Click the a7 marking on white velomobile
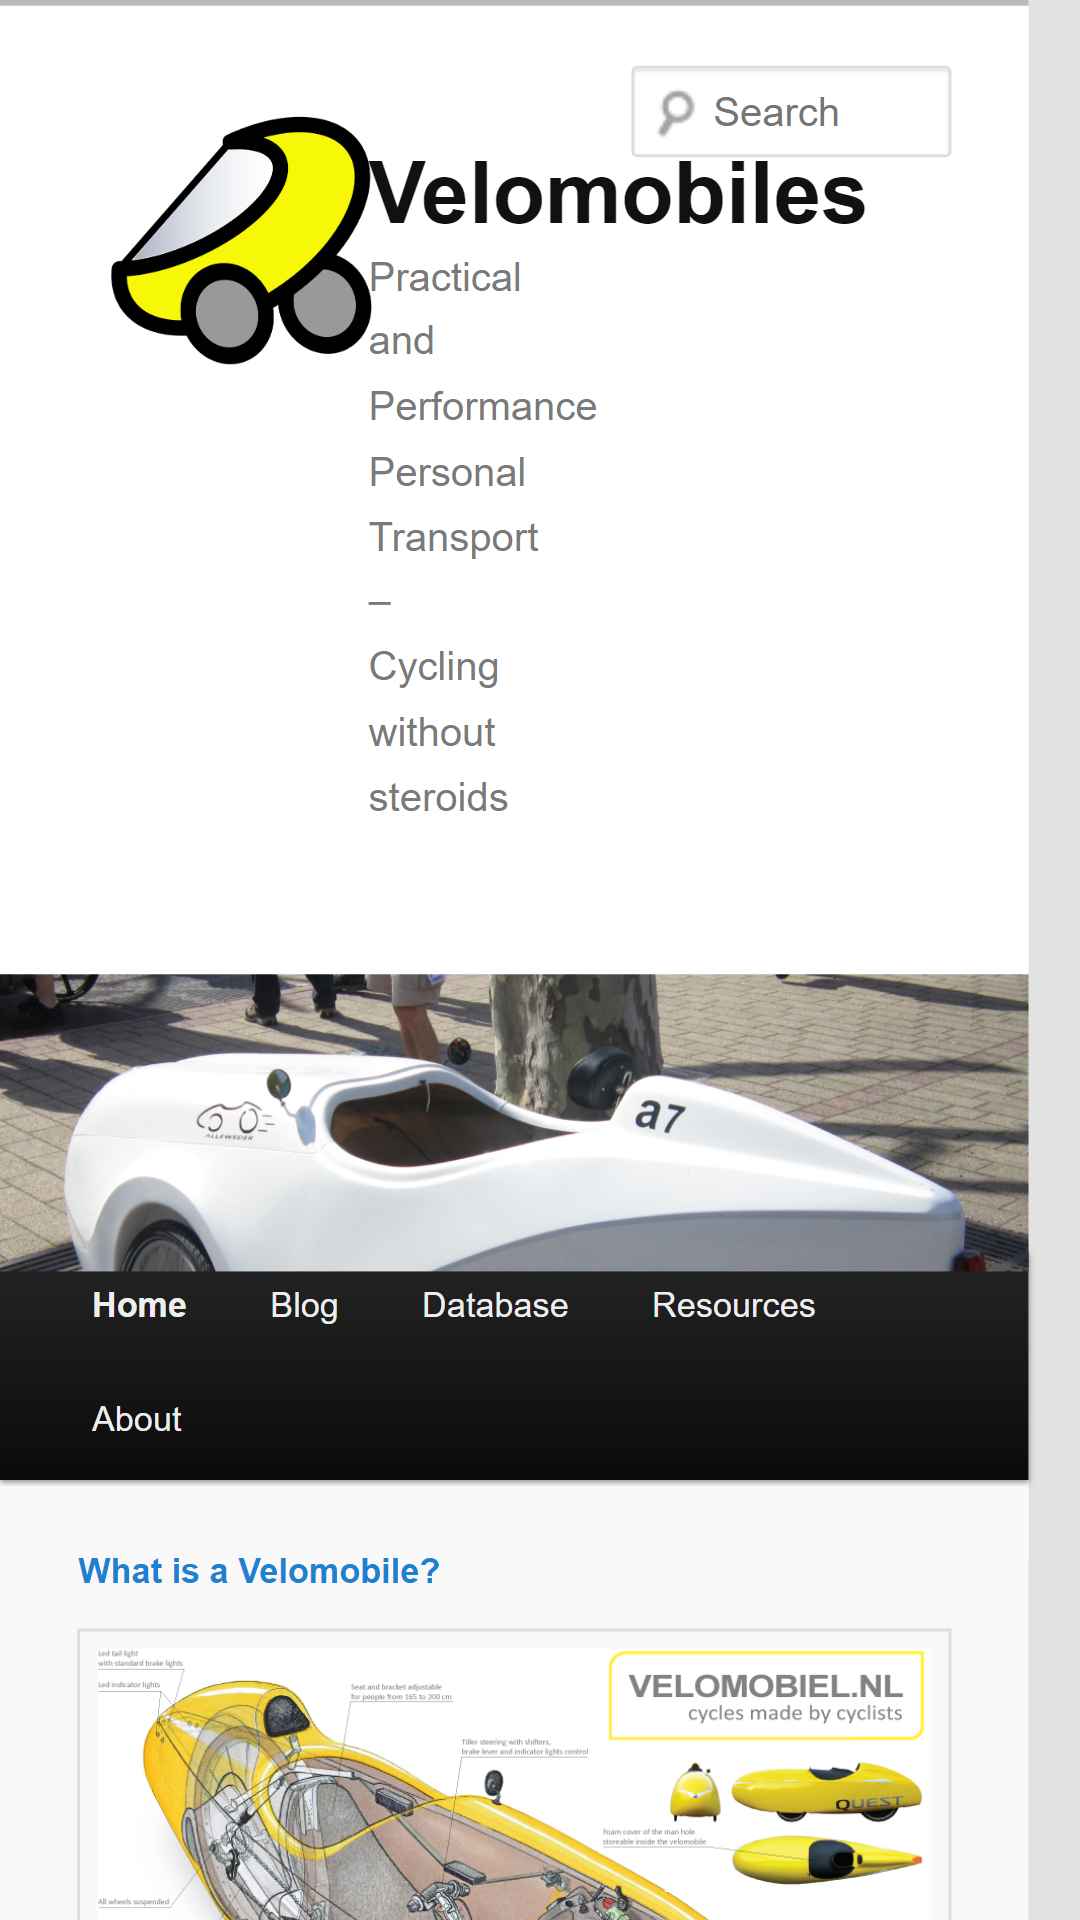The height and width of the screenshot is (1920, 1080). pyautogui.click(x=660, y=1114)
